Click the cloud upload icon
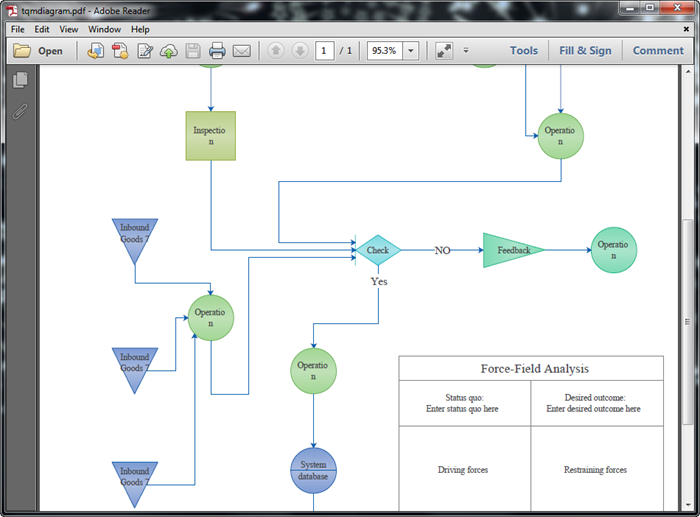 pyautogui.click(x=169, y=51)
